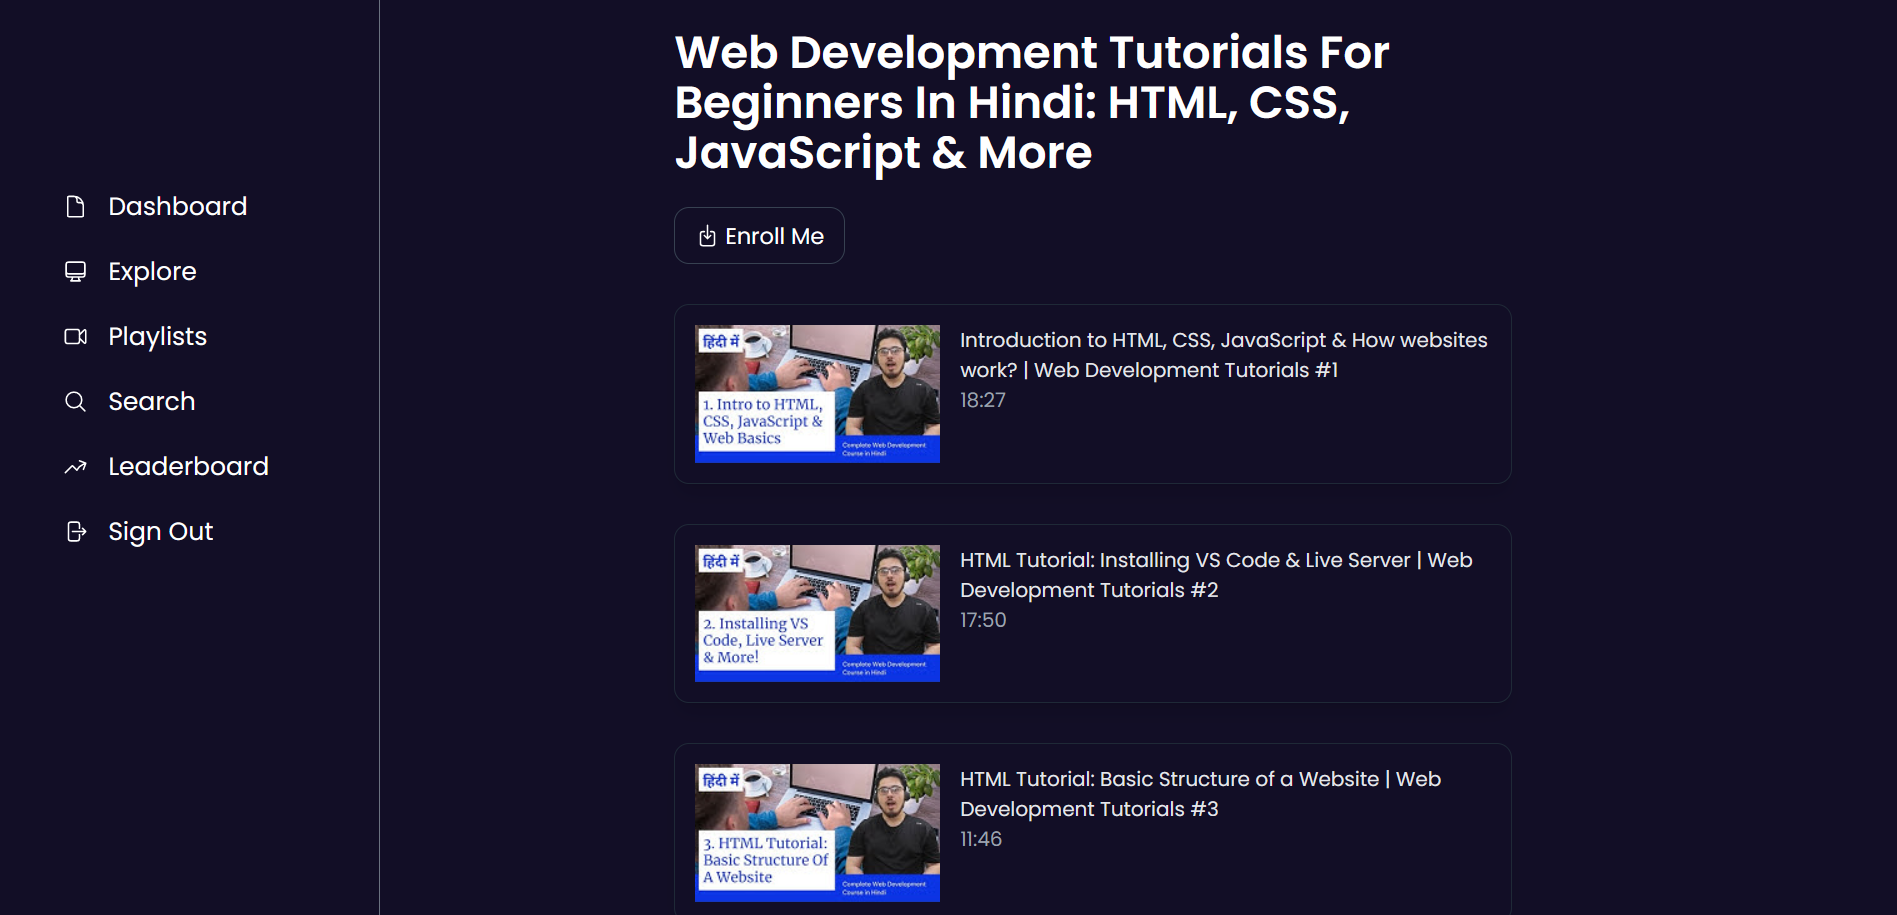Click the 18:27 duration text
Screen dimensions: 1897x915
983,400
